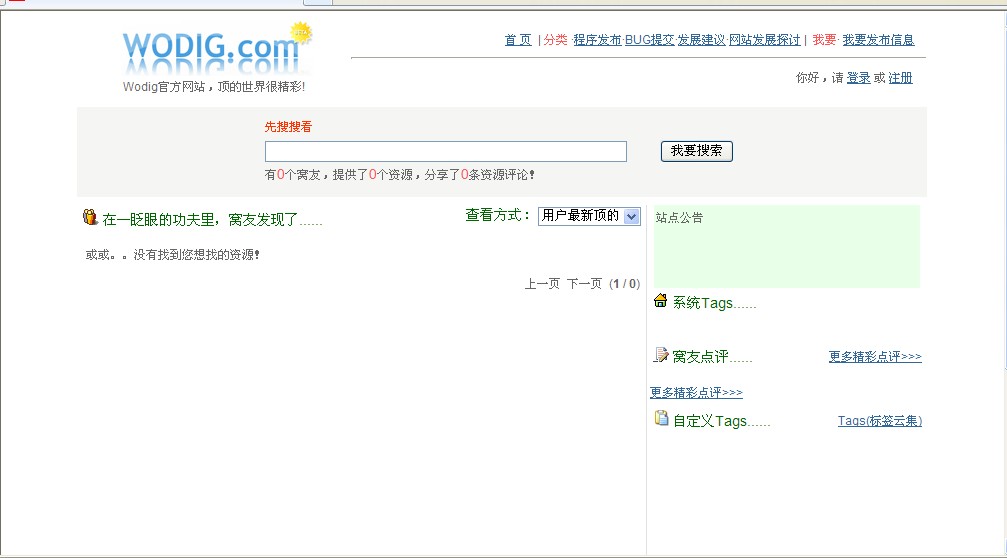Click the site statistics line with 个窝友
Viewport: 1007px width, 558px height.
399,175
